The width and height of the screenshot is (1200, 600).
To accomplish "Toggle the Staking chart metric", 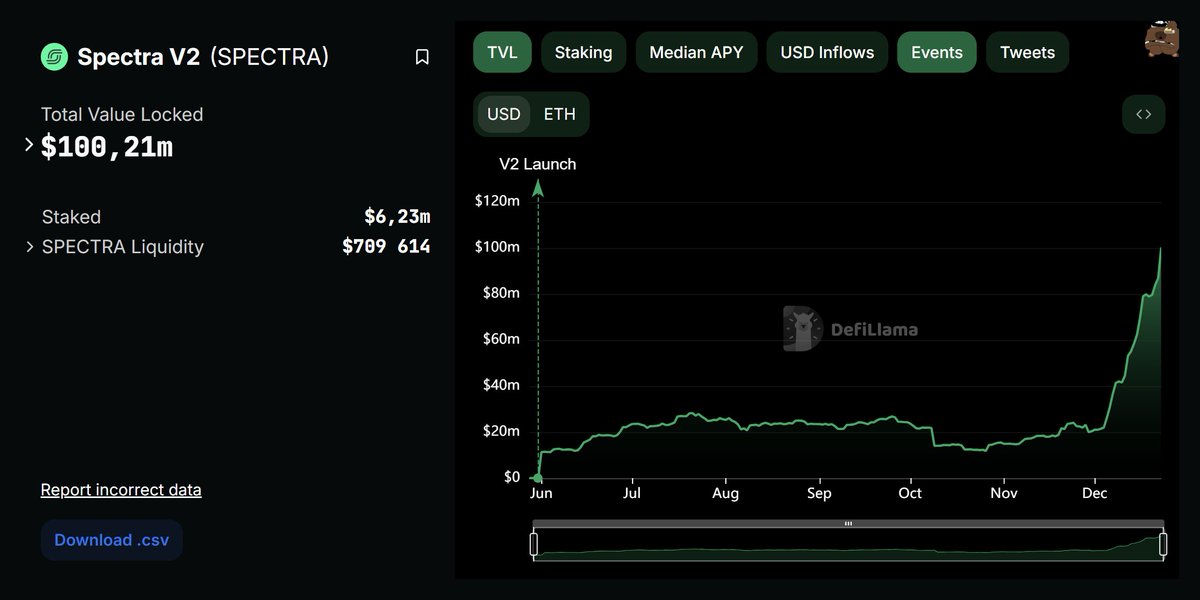I will (584, 52).
